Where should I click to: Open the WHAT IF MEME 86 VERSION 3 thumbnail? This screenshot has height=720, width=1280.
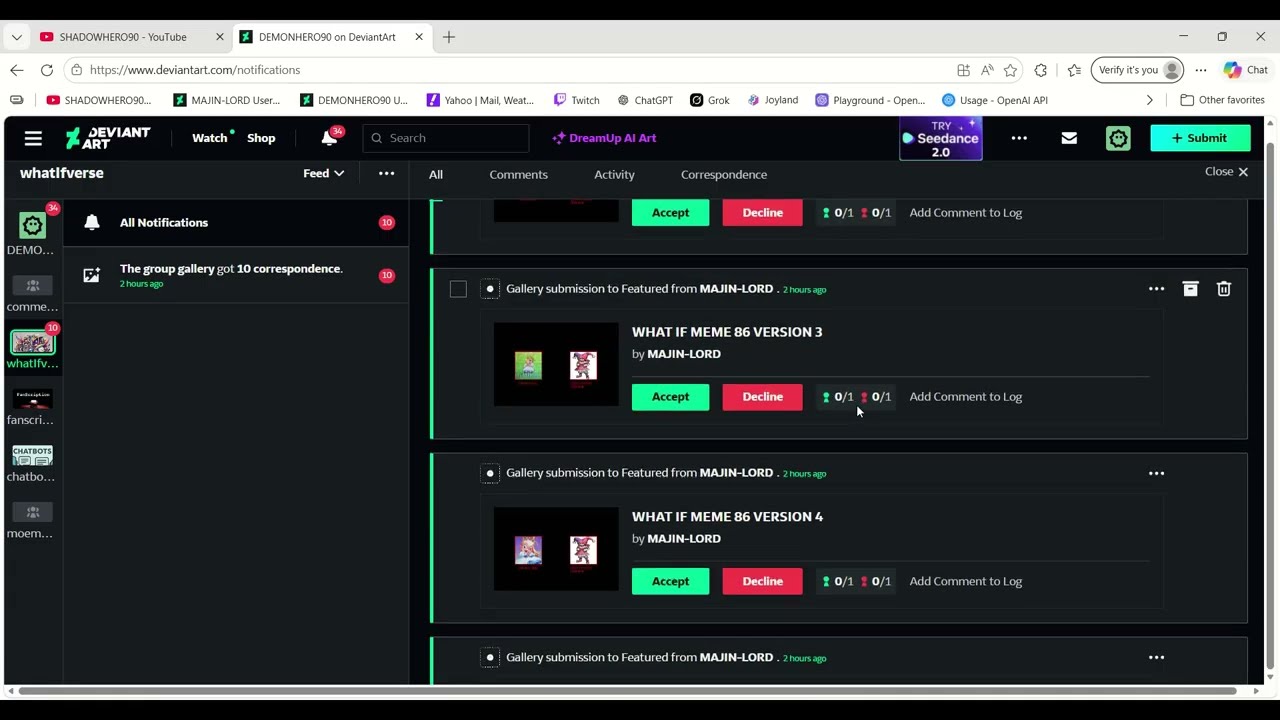point(556,364)
